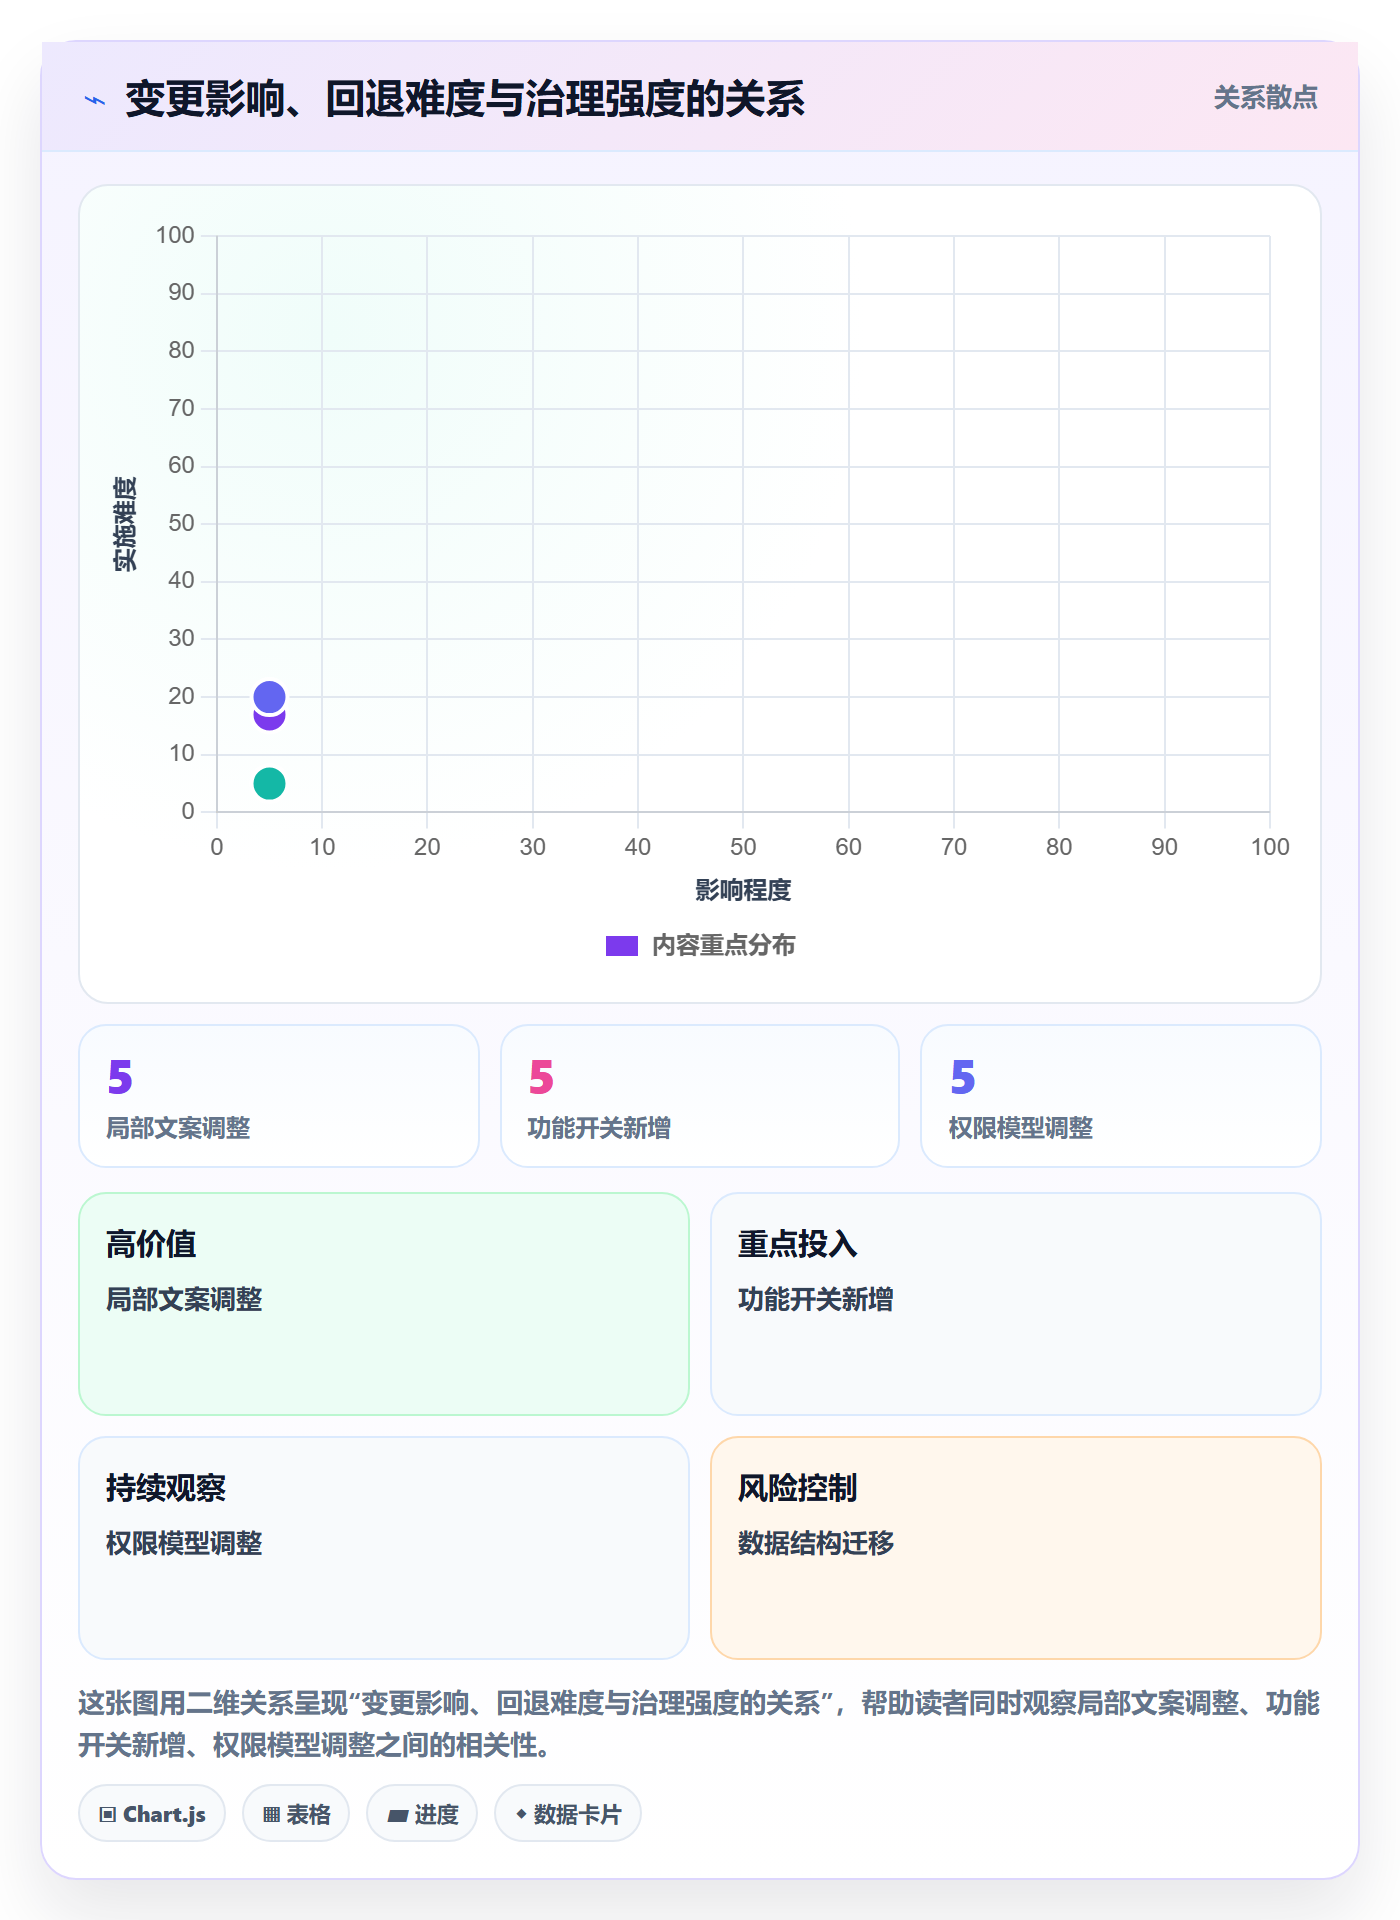
Task: Select the 重点投入 quadrant card heading
Action: (797, 1244)
